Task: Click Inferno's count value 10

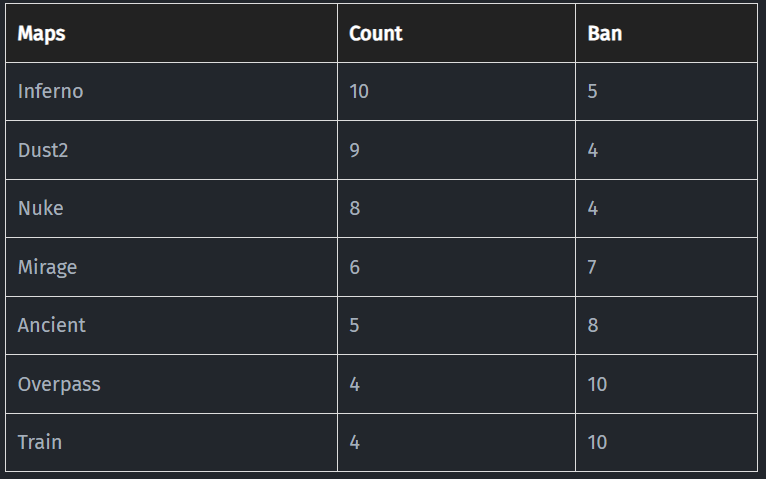Action: [359, 91]
